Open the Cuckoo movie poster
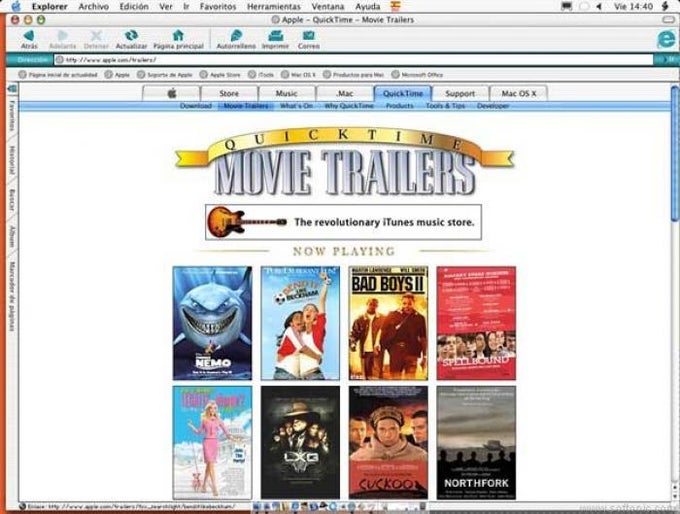This screenshot has width=680, height=514. (x=388, y=443)
